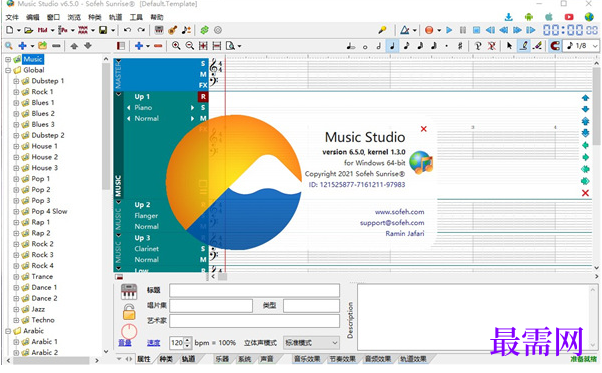Collapse the Global folder
Viewport: 602px width, 373px height.
8,70
